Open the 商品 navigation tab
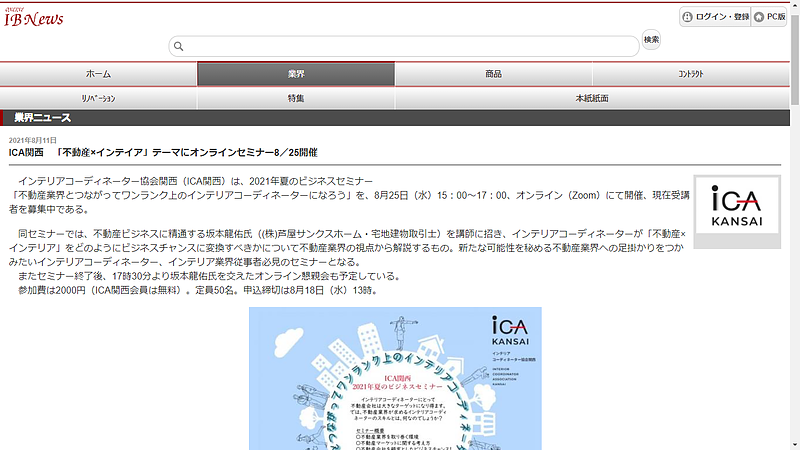The width and height of the screenshot is (800, 450). (493, 74)
